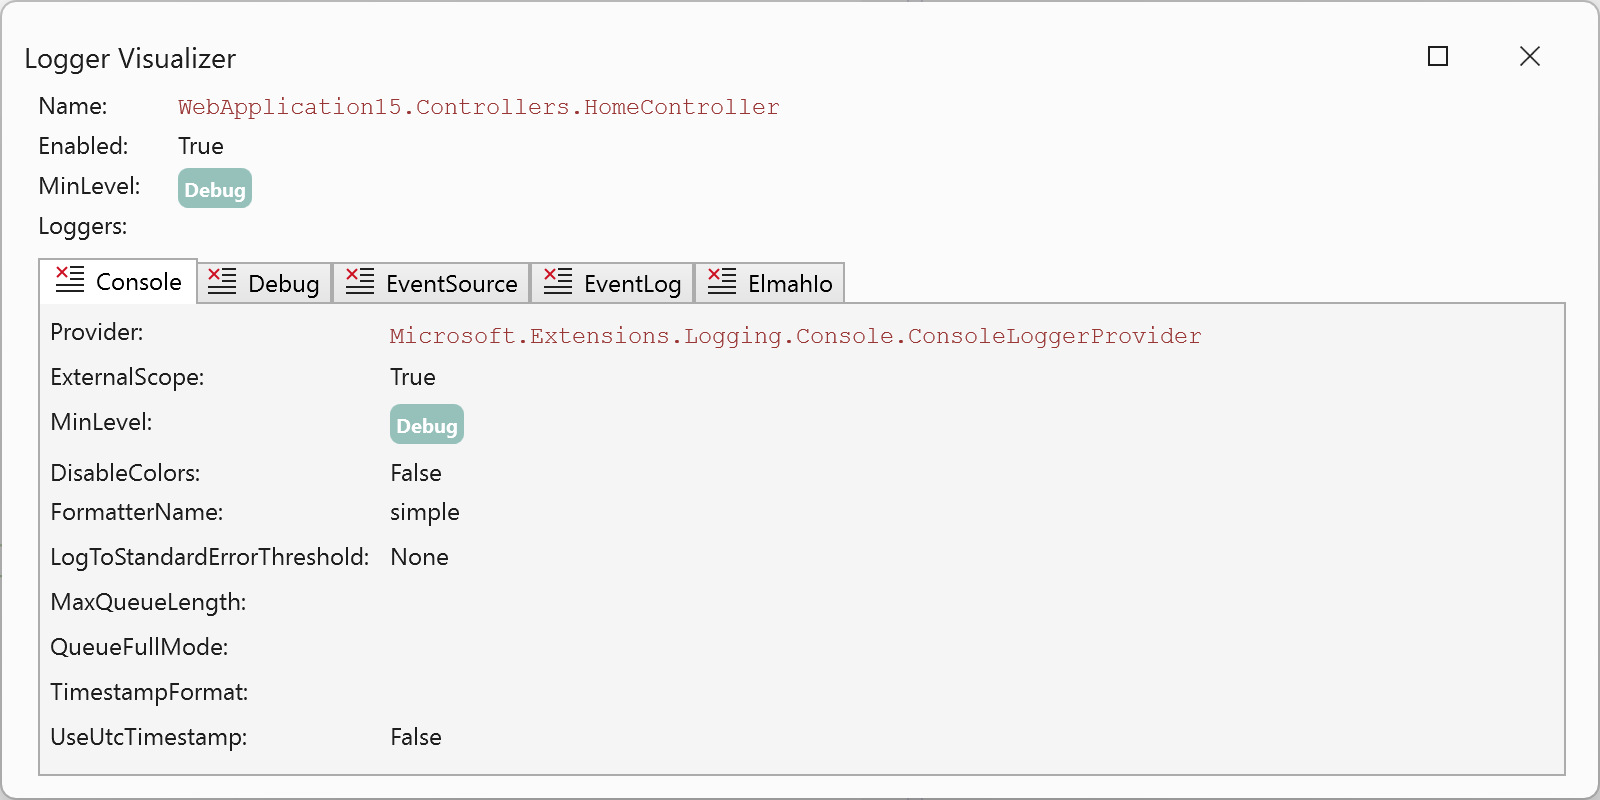Switch to the EventSource logger tab
This screenshot has width=1600, height=800.
tap(451, 284)
